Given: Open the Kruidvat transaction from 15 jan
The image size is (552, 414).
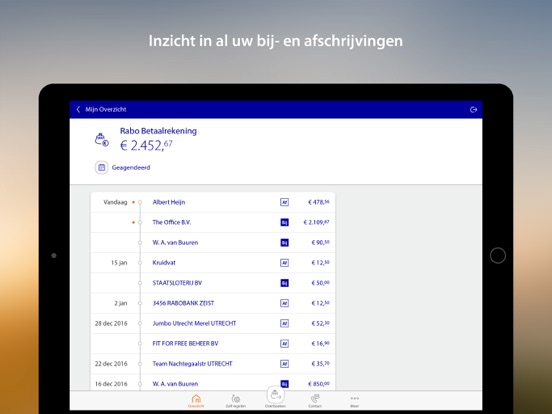Looking at the screenshot, I should [213, 263].
